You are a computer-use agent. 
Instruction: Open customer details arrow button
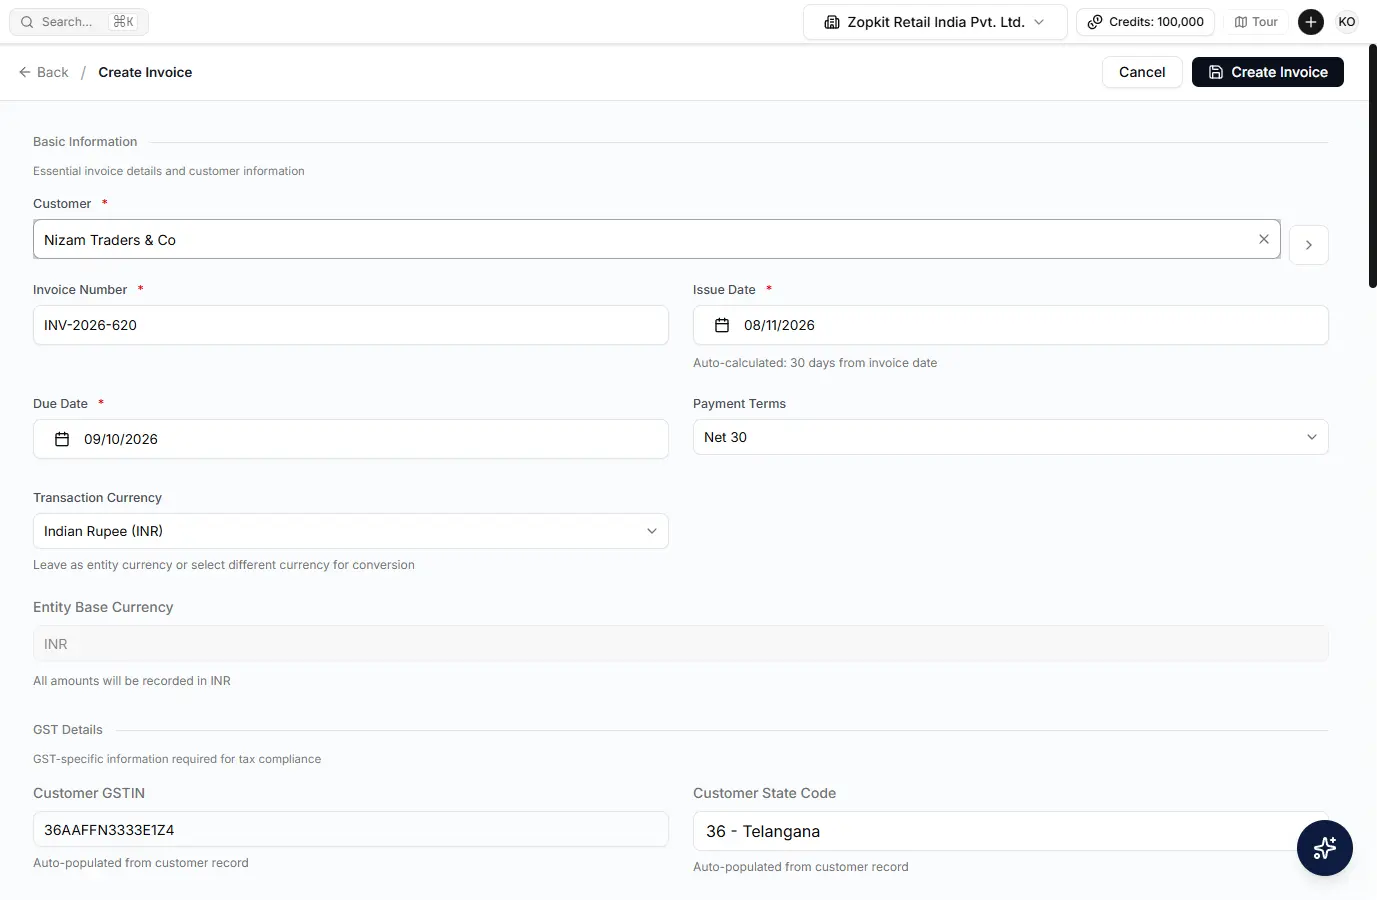click(x=1309, y=245)
